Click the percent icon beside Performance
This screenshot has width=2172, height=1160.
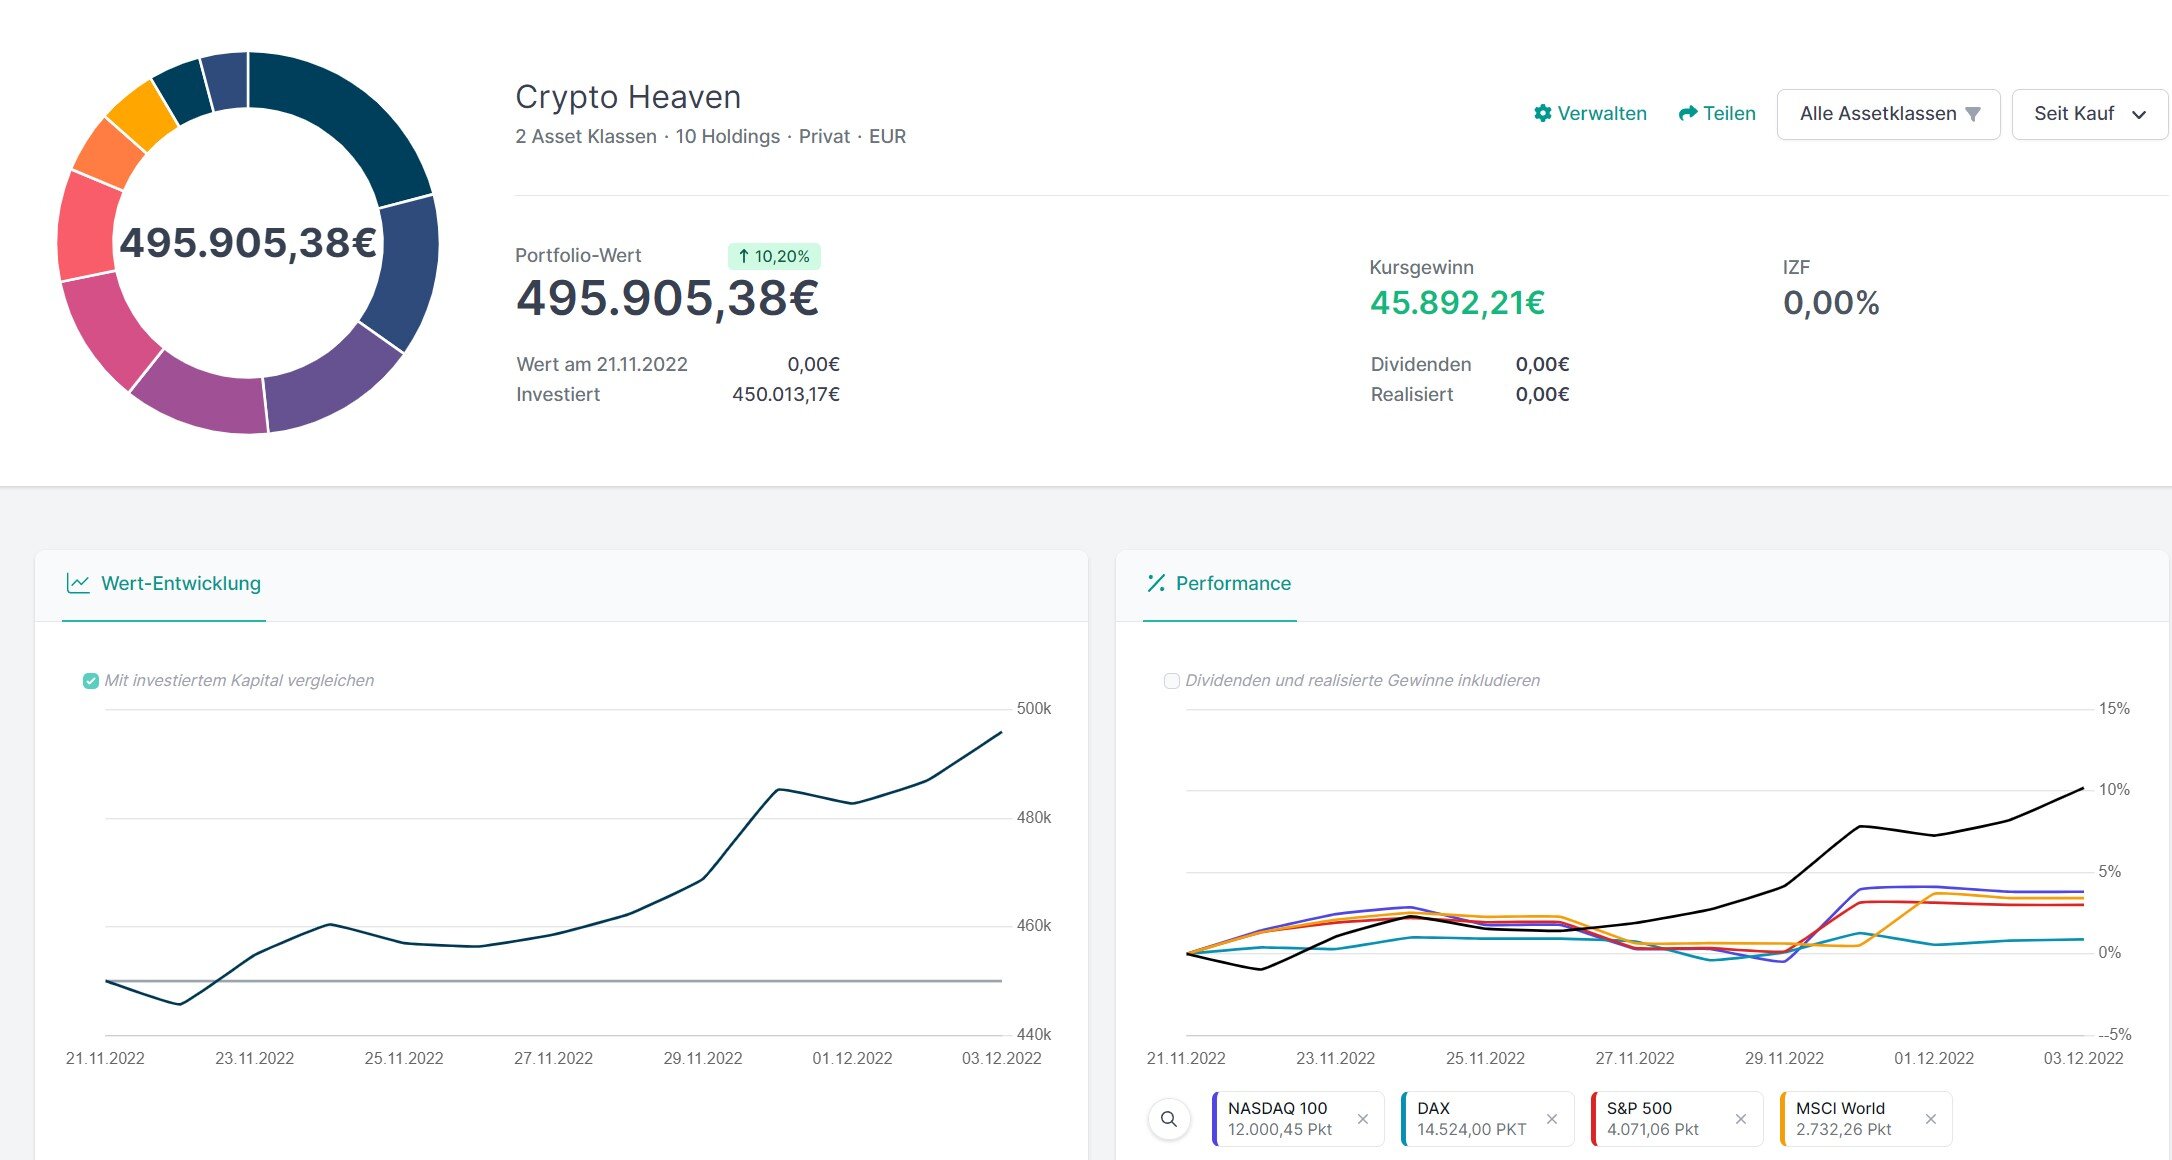[x=1156, y=583]
